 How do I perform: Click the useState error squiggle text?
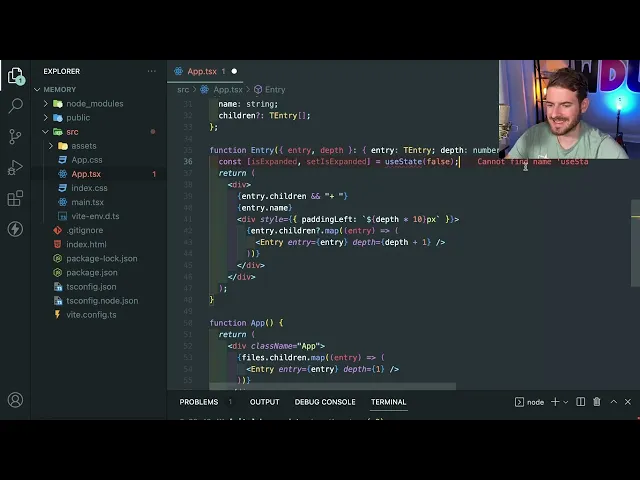click(x=403, y=162)
